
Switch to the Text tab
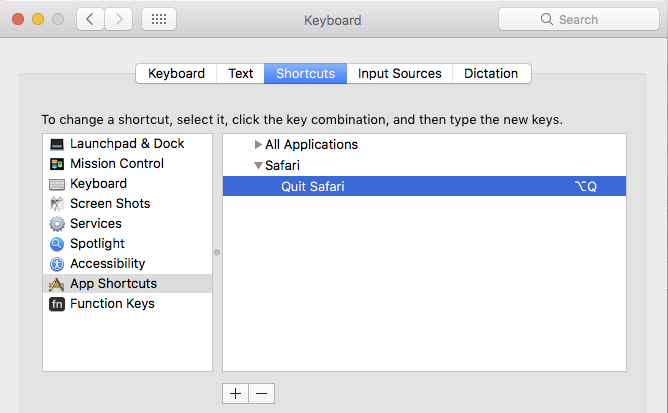241,73
